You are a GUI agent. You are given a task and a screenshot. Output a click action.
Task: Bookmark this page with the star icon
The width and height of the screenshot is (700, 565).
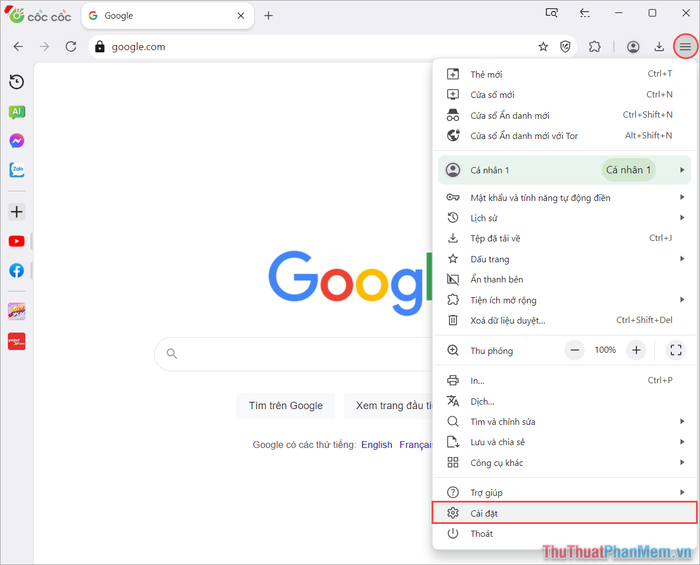tap(543, 46)
